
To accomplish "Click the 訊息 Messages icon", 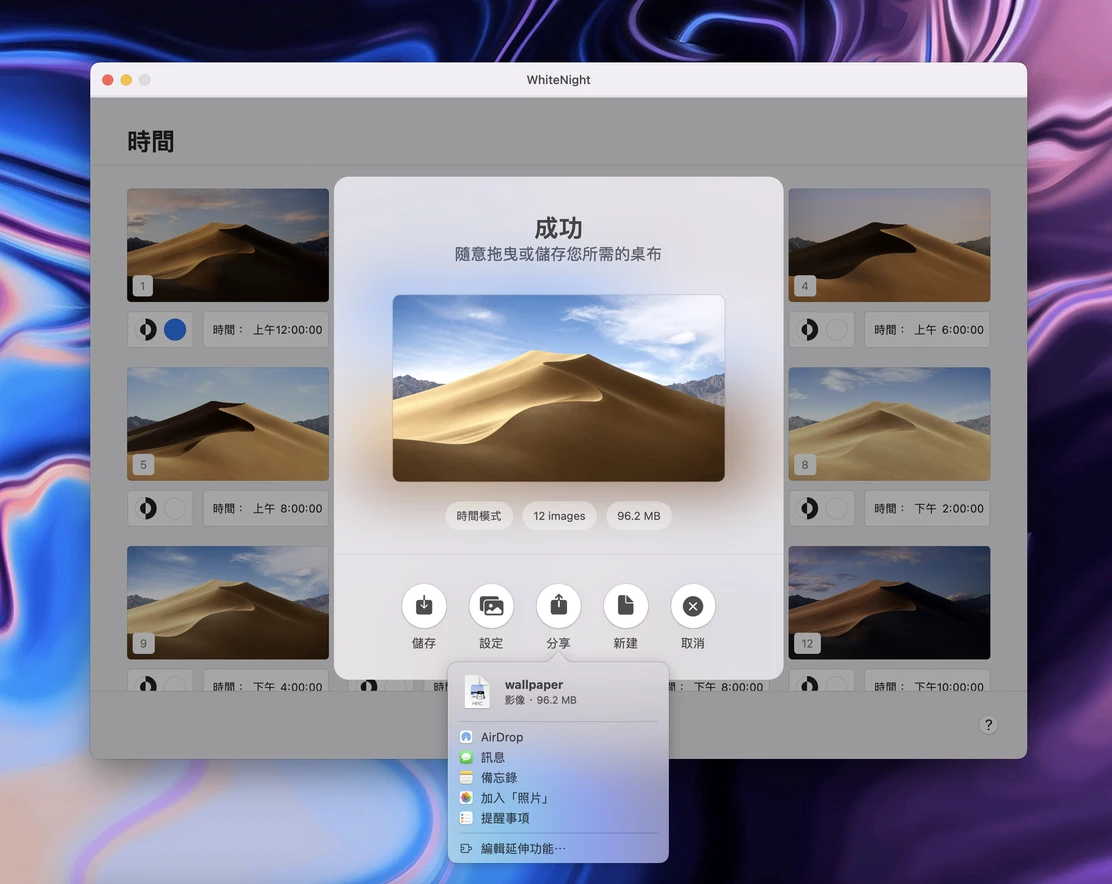I will (466, 757).
